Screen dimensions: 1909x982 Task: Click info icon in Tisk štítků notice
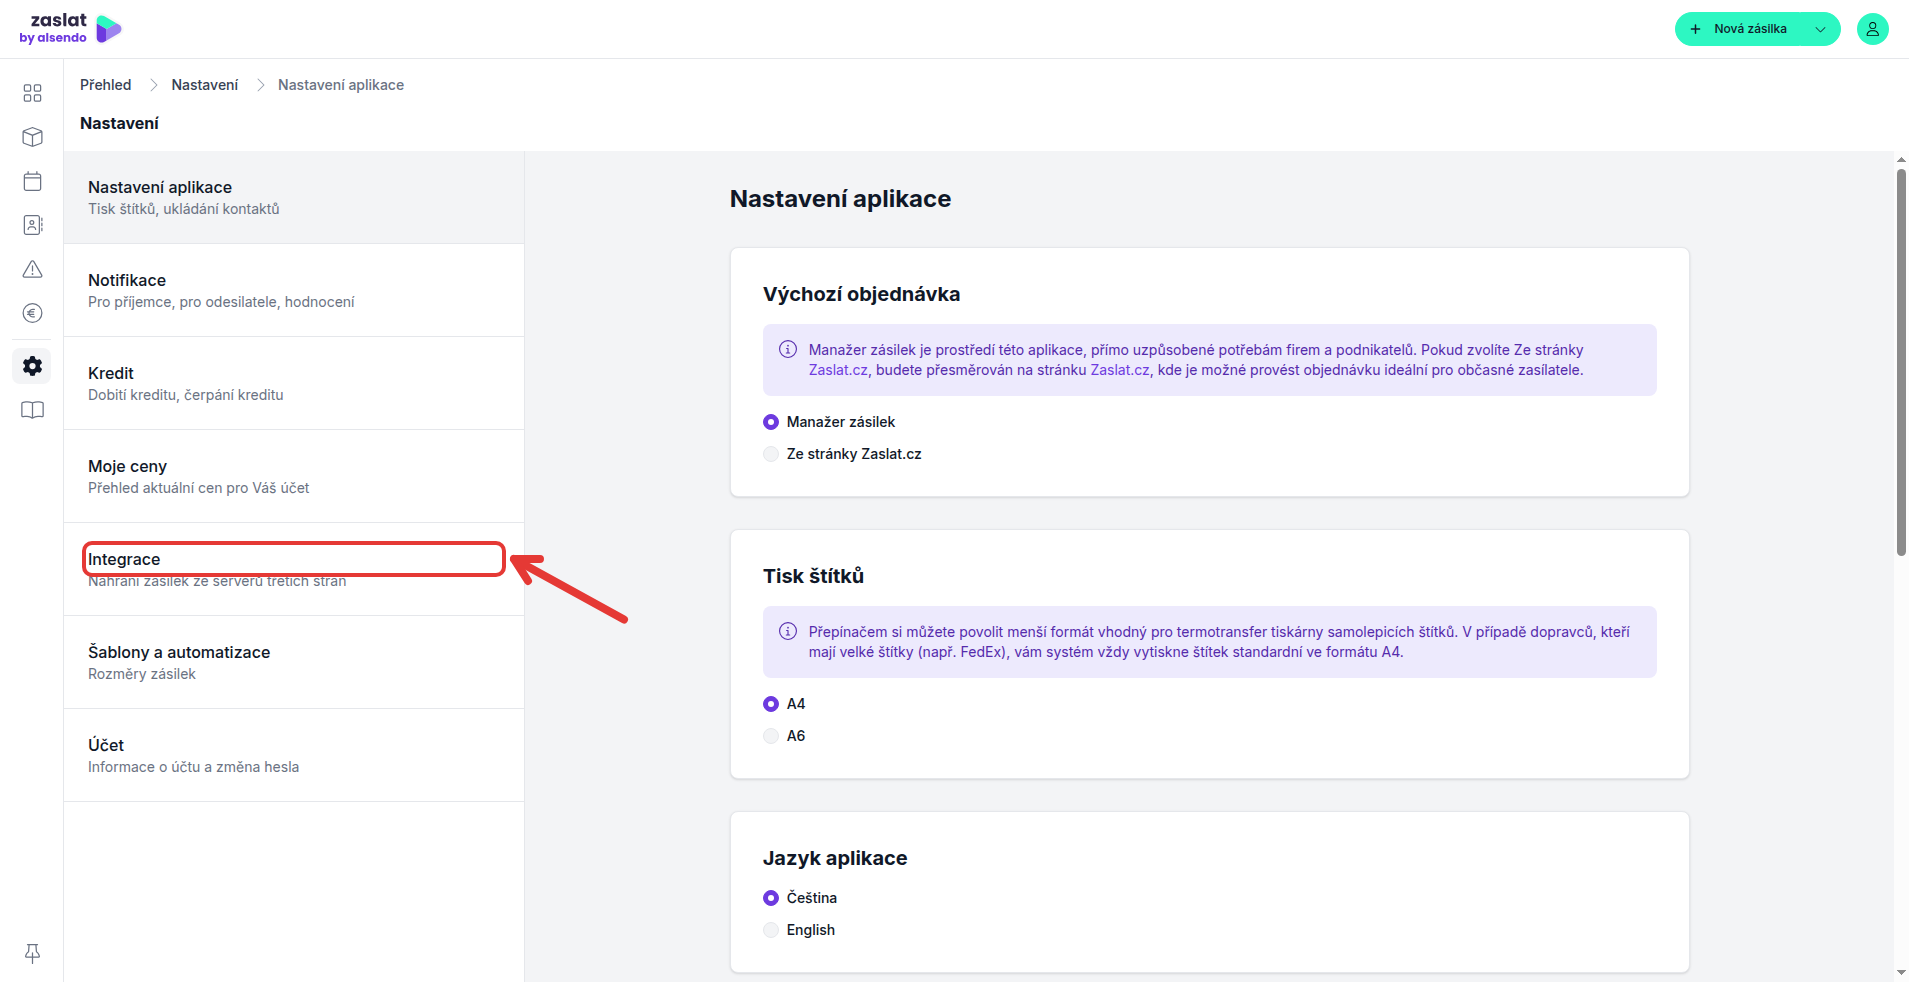[788, 631]
